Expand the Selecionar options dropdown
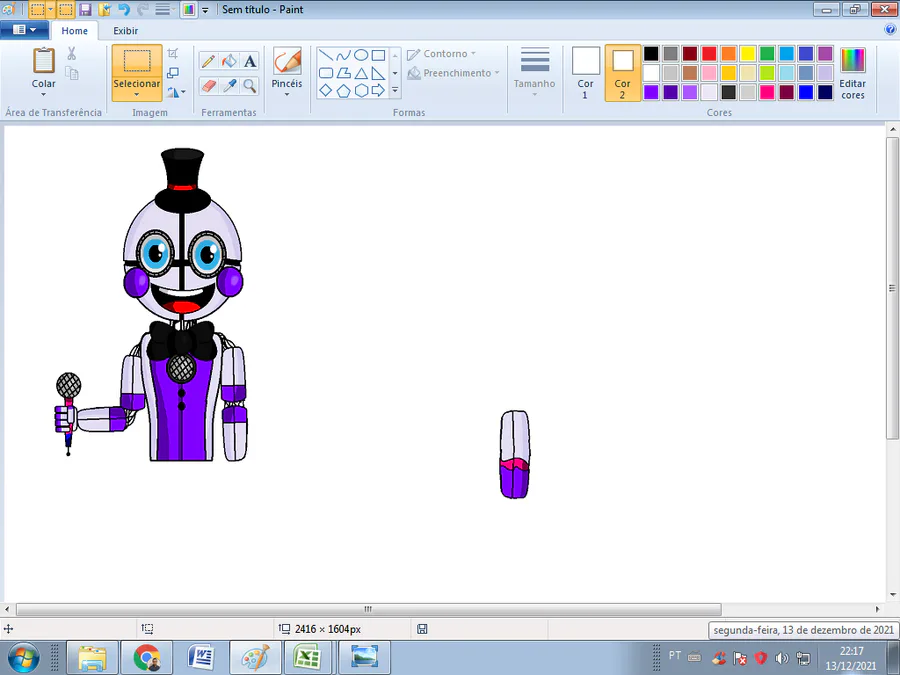Screen dimensions: 900x675 pos(137,95)
